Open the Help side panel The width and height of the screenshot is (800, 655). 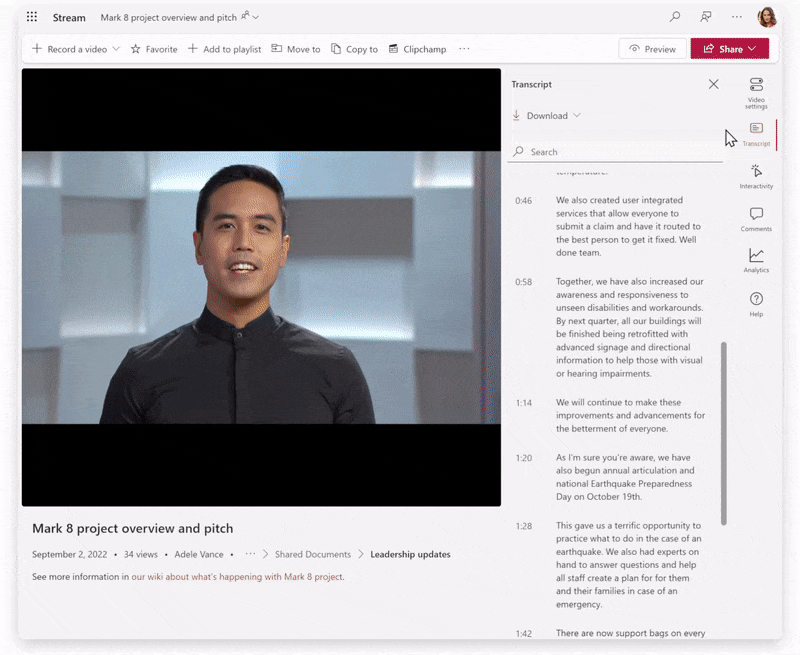756,305
